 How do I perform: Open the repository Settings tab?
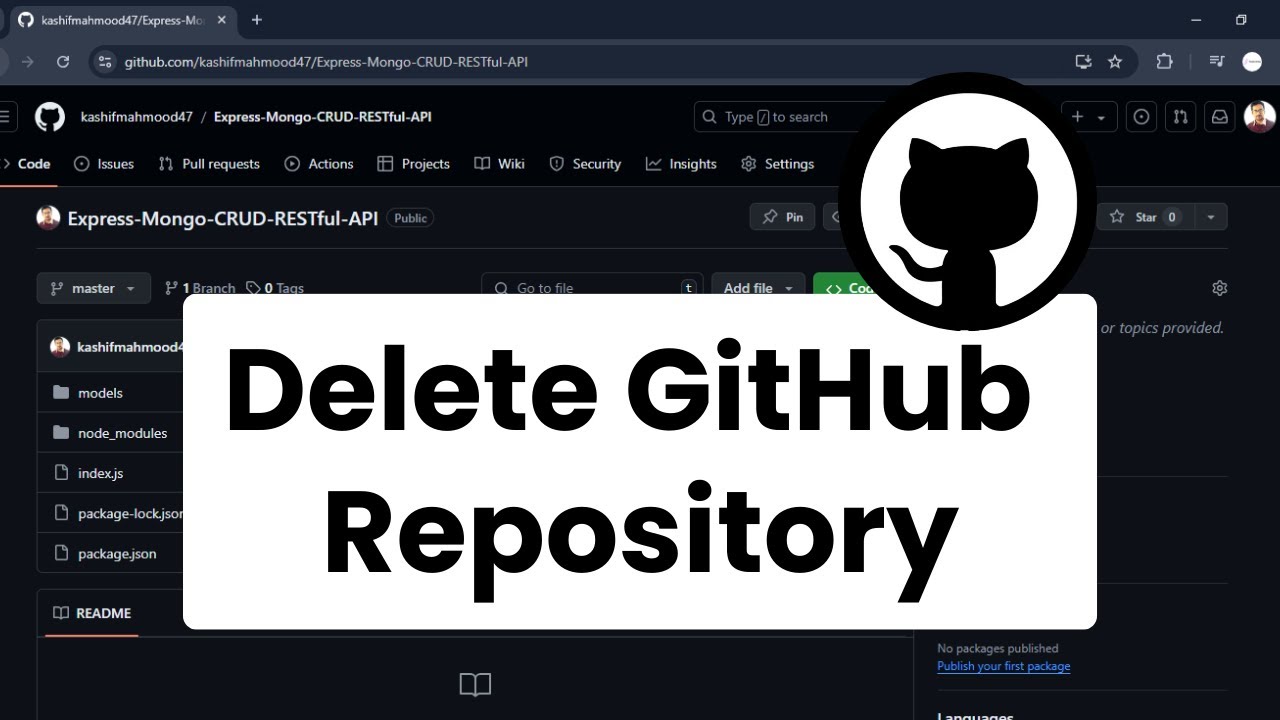coord(777,164)
